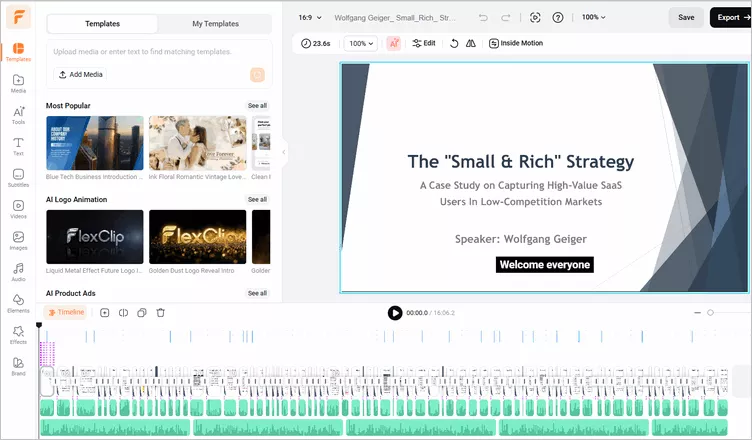Click the timeline playhead marker
This screenshot has width=752, height=440.
pyautogui.click(x=39, y=325)
